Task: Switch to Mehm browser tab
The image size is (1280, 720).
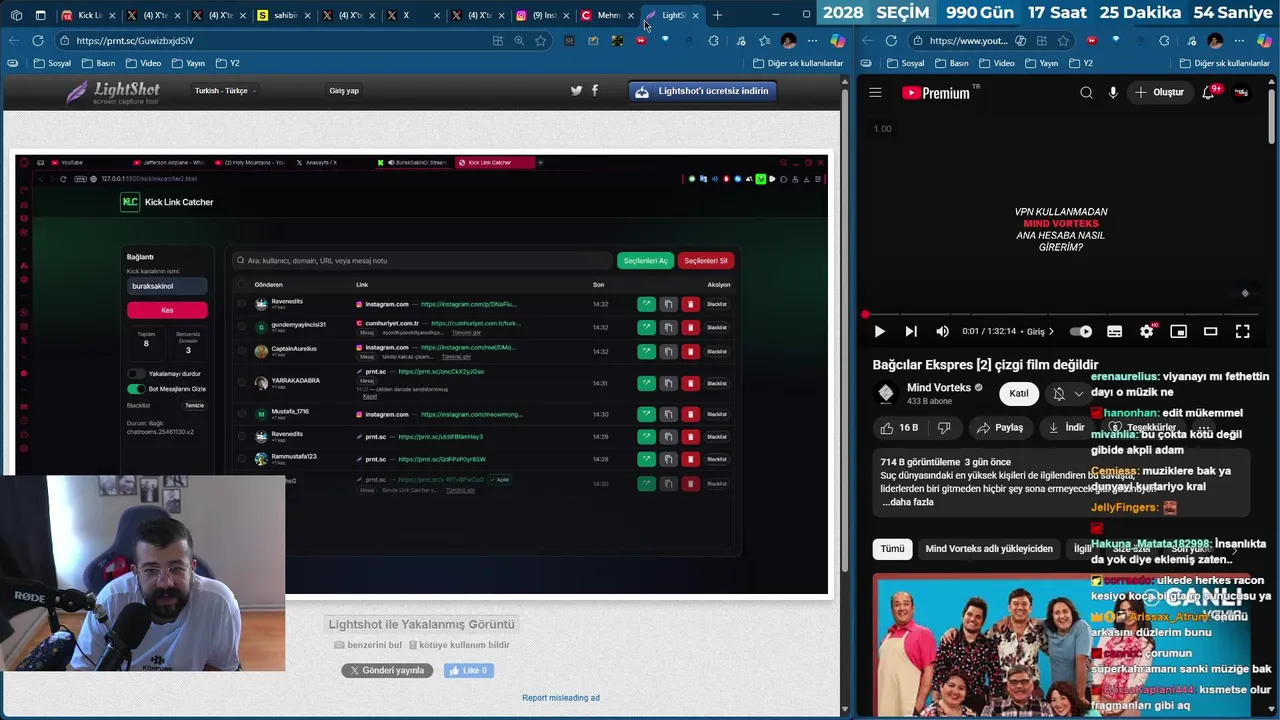Action: (608, 15)
